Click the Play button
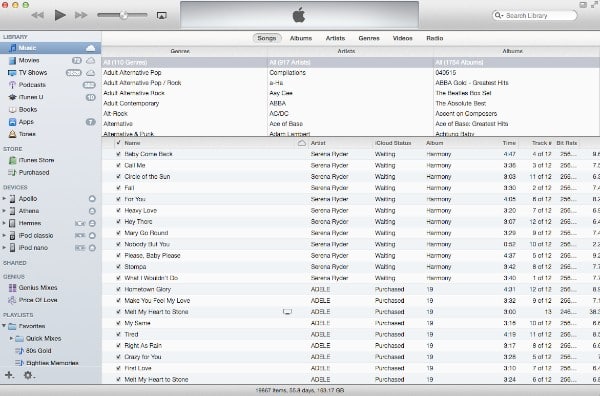The width and height of the screenshot is (600, 396). click(60, 15)
